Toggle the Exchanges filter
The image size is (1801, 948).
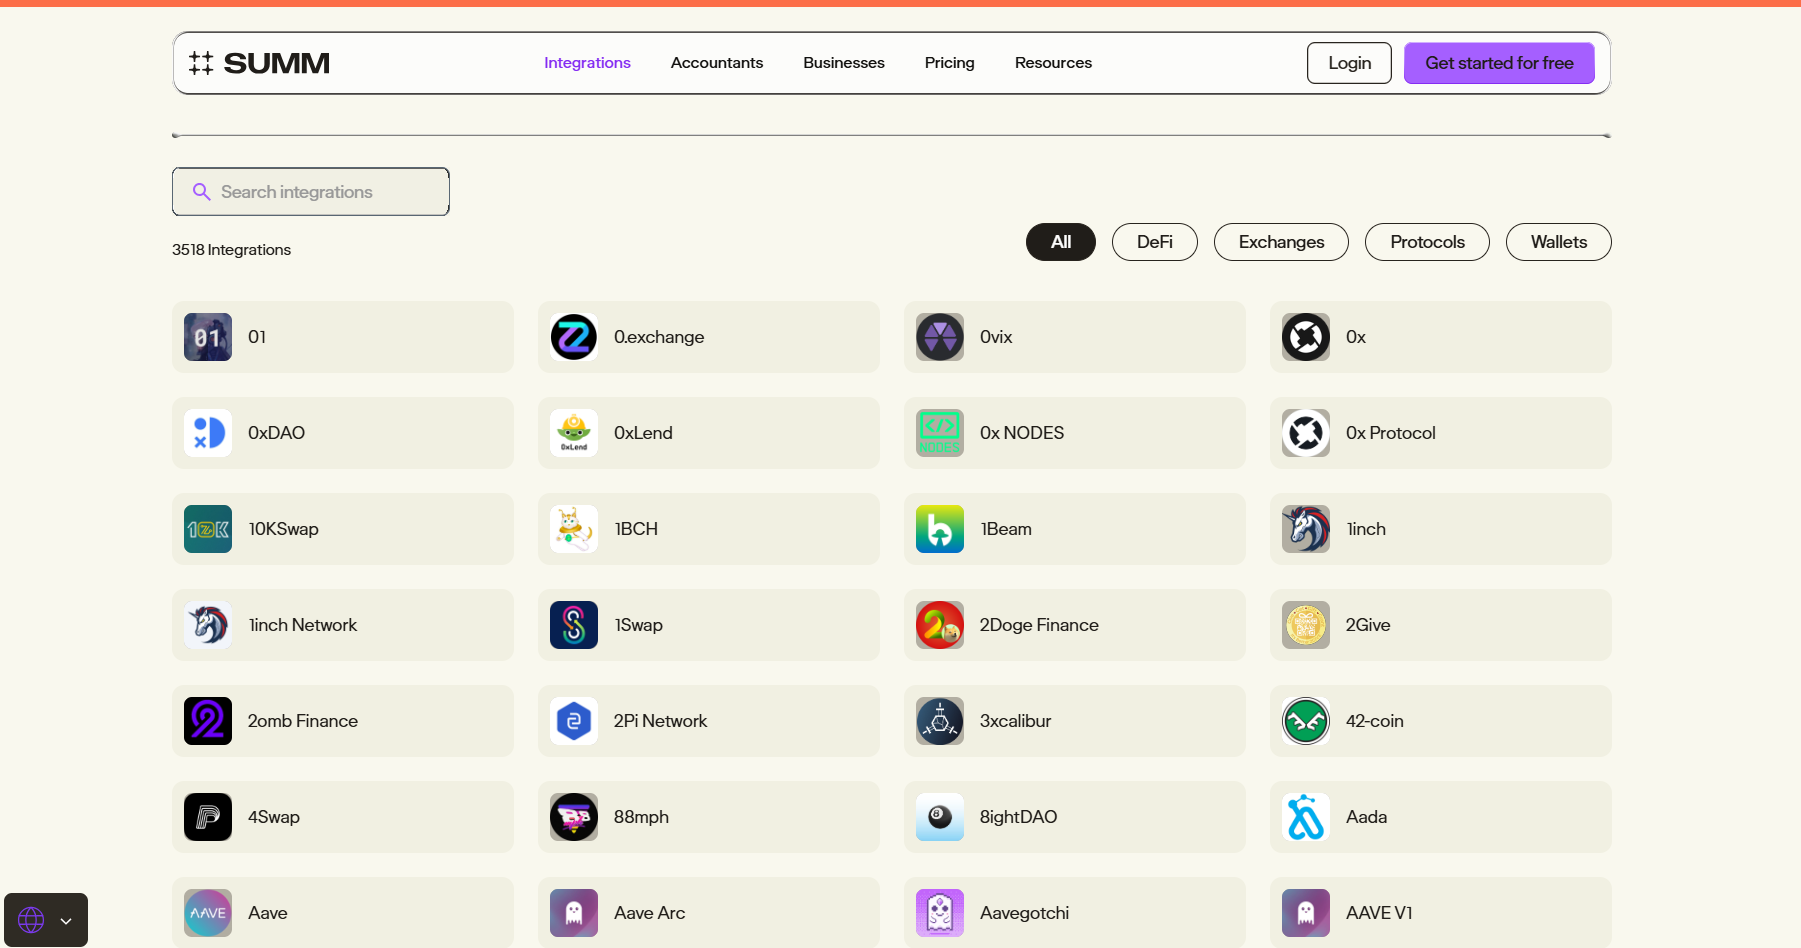1281,242
